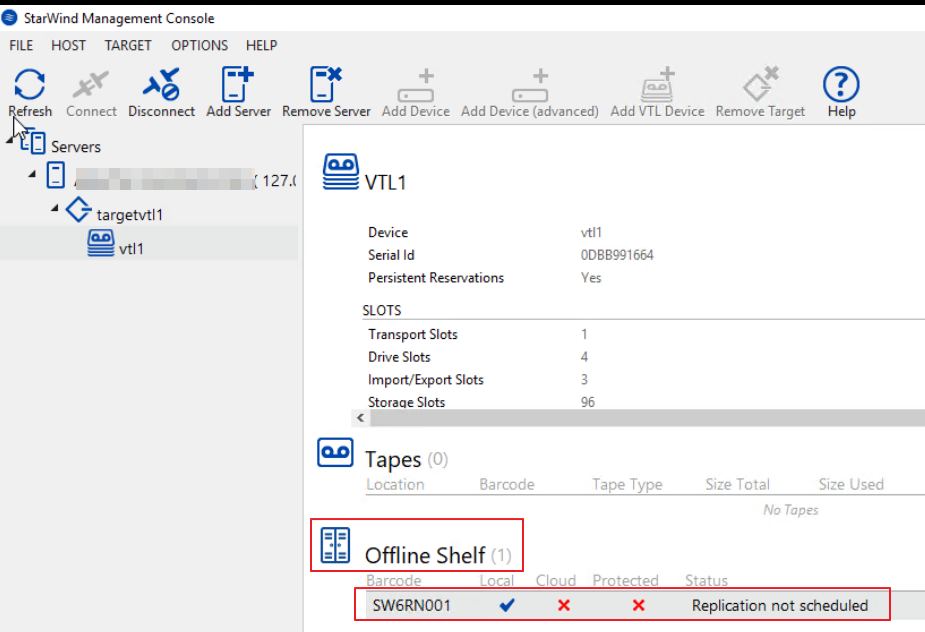Select the targetvtl1 tree item

click(129, 215)
